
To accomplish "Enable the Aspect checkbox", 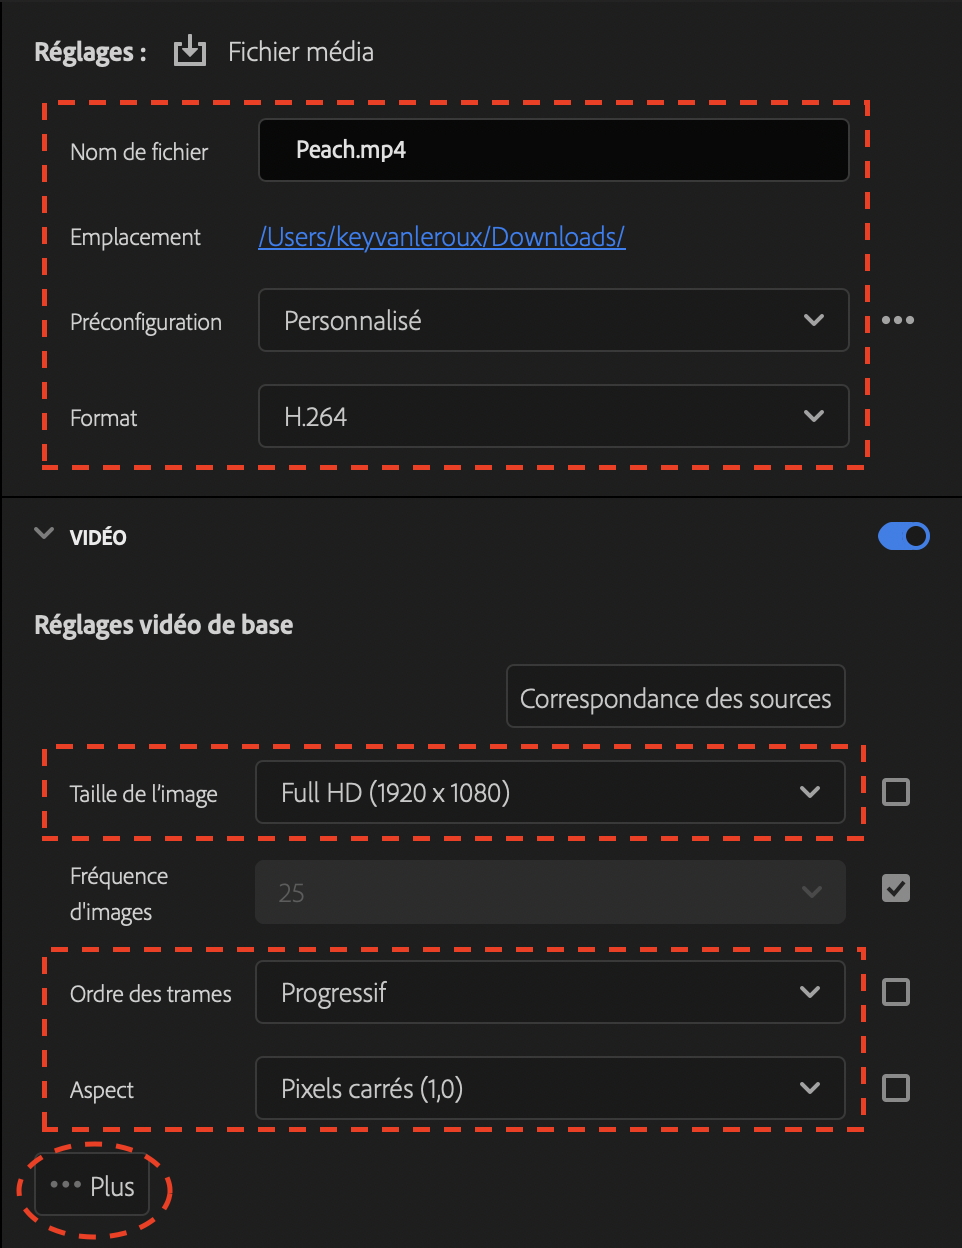I will tap(895, 1088).
